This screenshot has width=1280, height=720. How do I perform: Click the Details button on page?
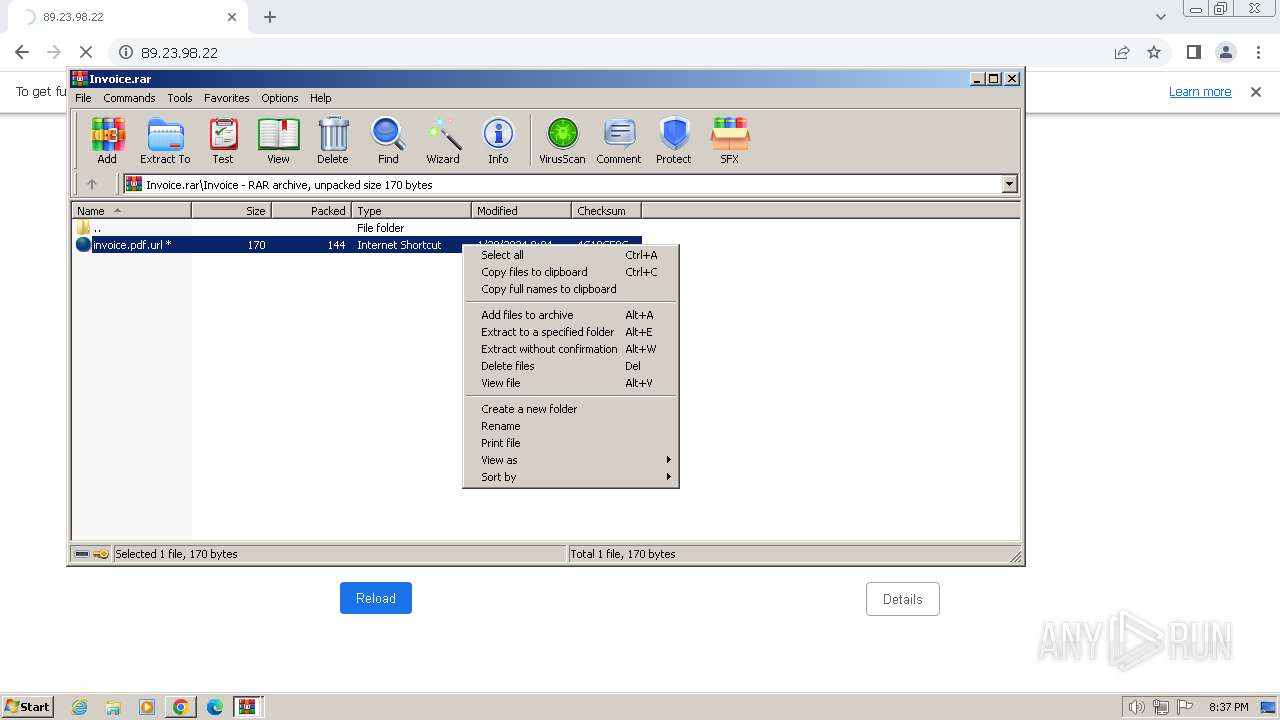click(x=903, y=599)
